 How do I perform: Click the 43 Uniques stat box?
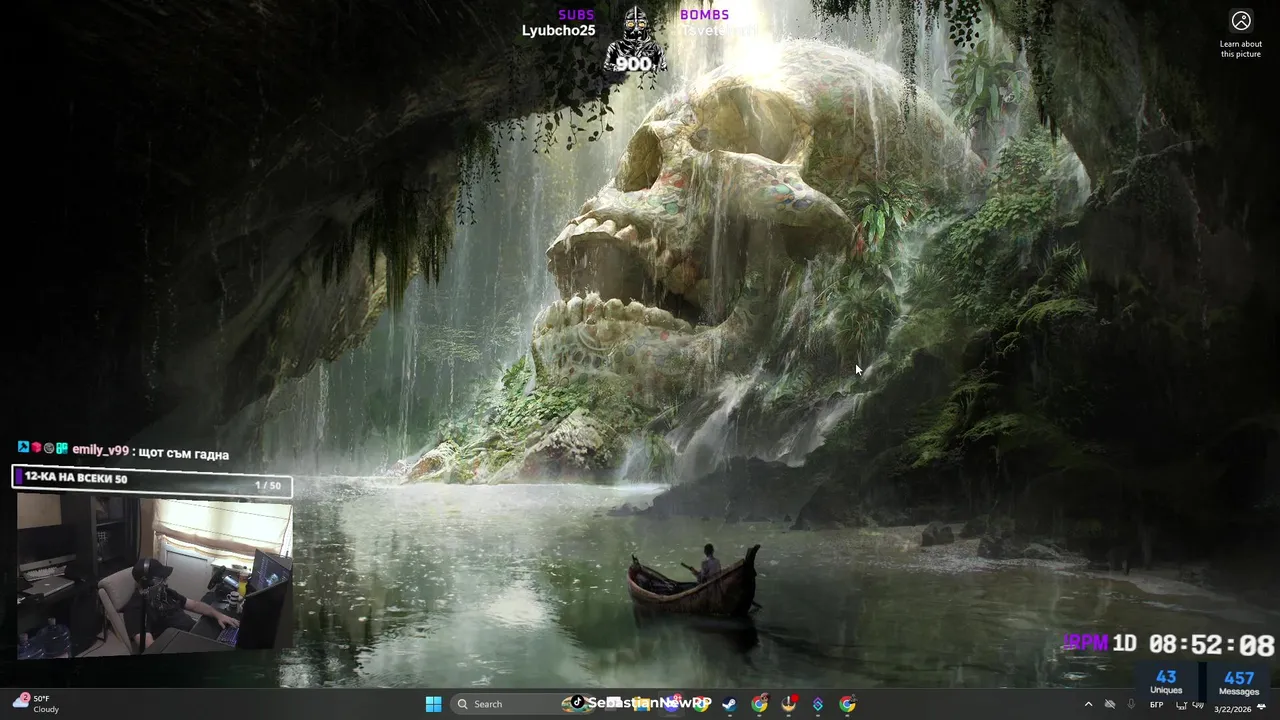point(1166,682)
